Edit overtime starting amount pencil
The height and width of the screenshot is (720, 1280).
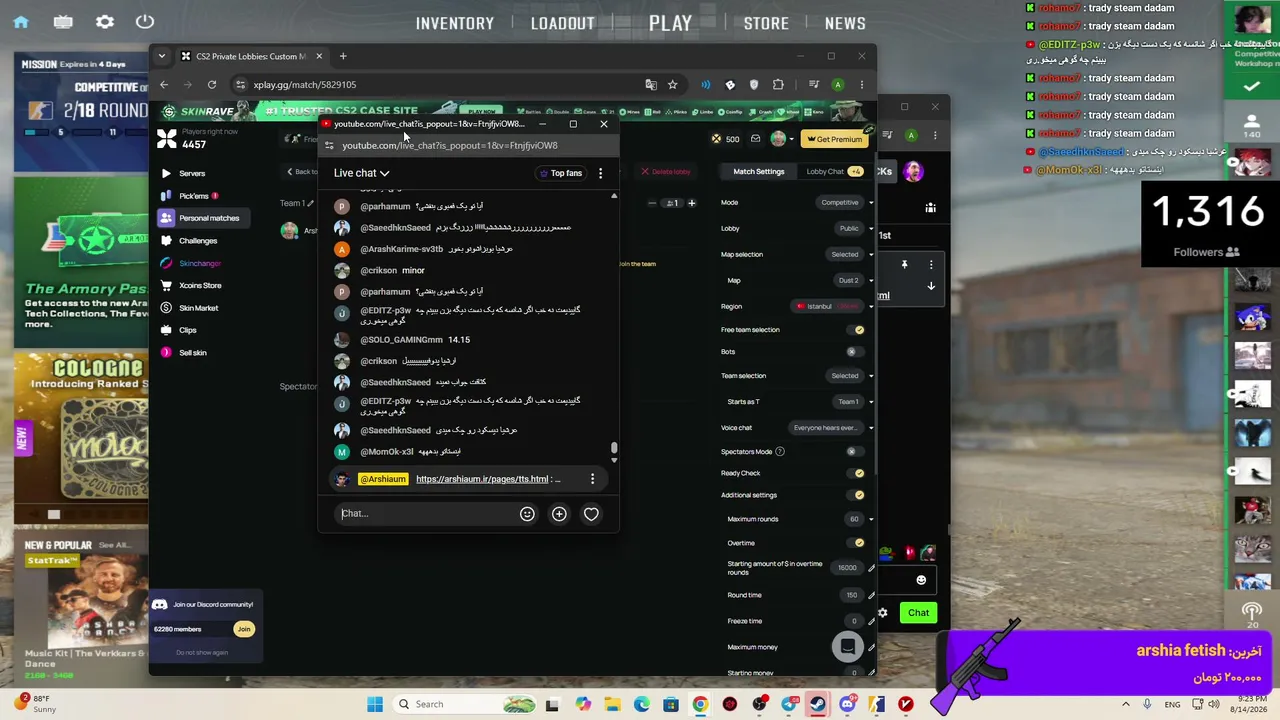tap(871, 568)
